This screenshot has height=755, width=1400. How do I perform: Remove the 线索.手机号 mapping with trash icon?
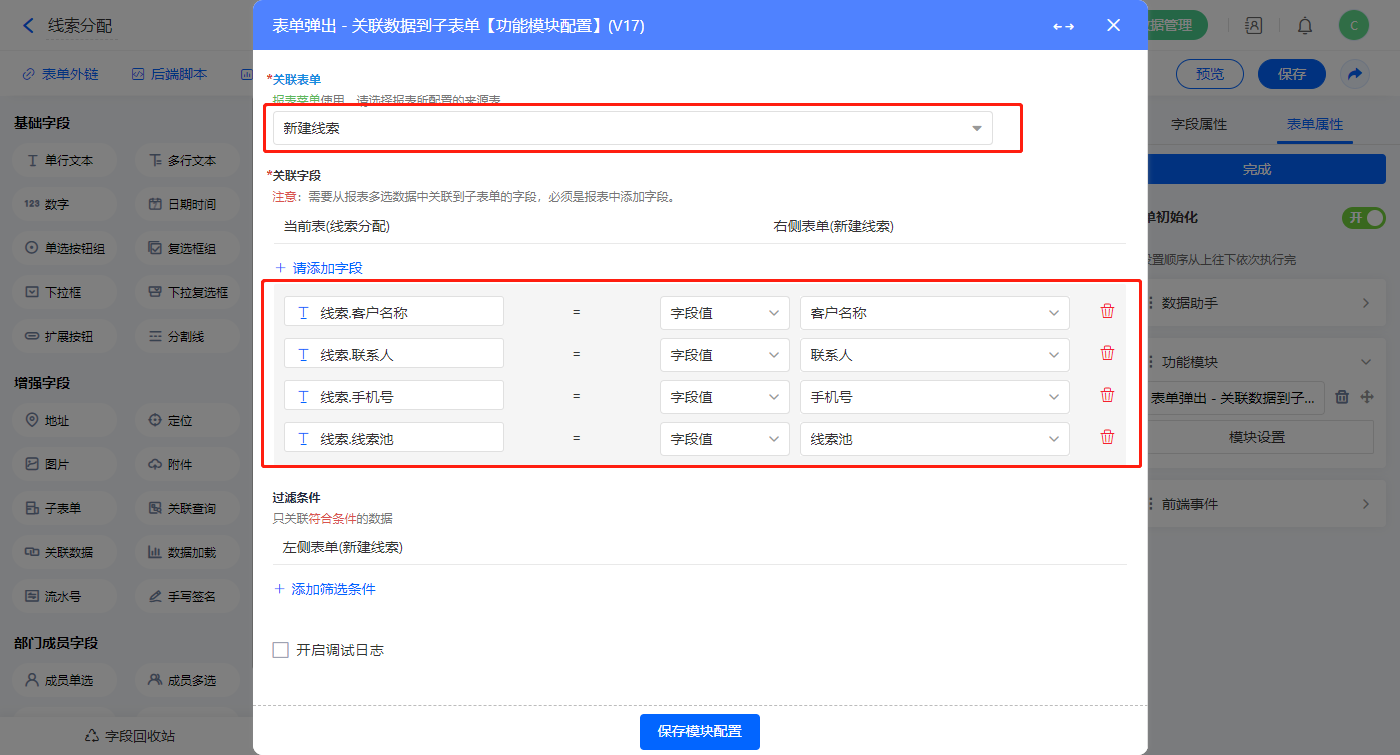click(x=1107, y=395)
